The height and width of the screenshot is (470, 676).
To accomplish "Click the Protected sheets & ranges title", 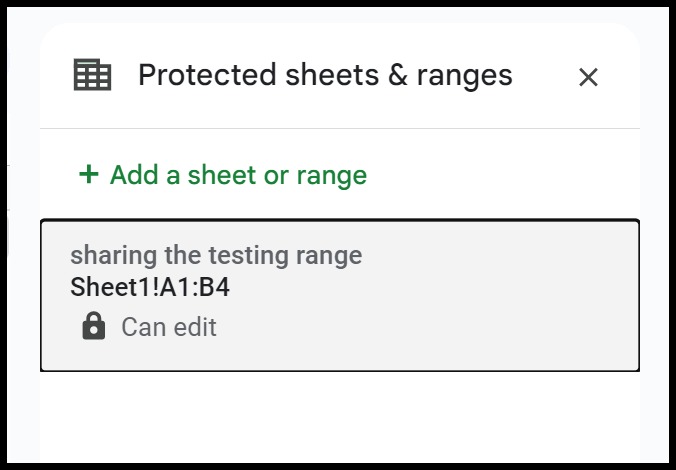I will tap(325, 75).
